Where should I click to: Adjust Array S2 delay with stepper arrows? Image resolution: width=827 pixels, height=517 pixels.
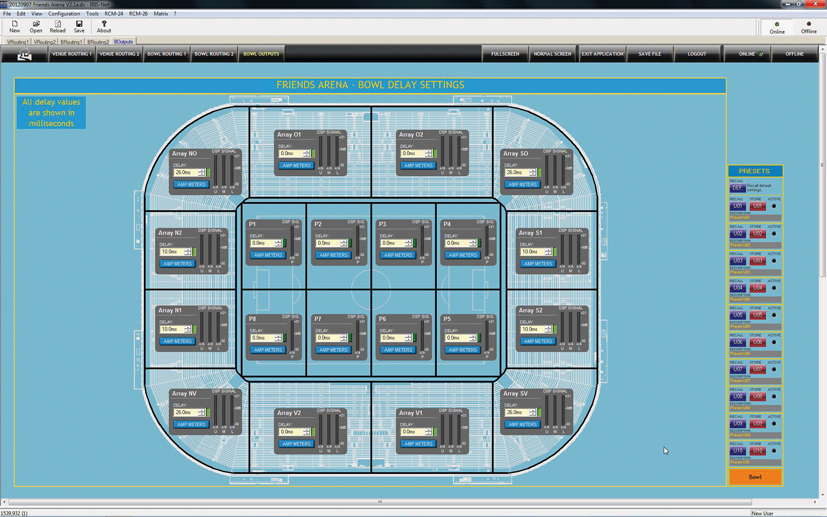(548, 329)
